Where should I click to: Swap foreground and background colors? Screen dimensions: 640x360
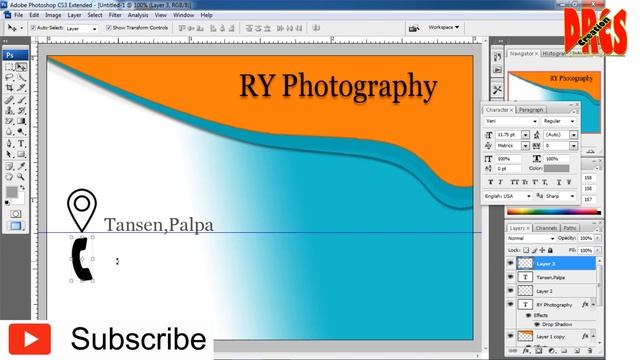(x=23, y=187)
